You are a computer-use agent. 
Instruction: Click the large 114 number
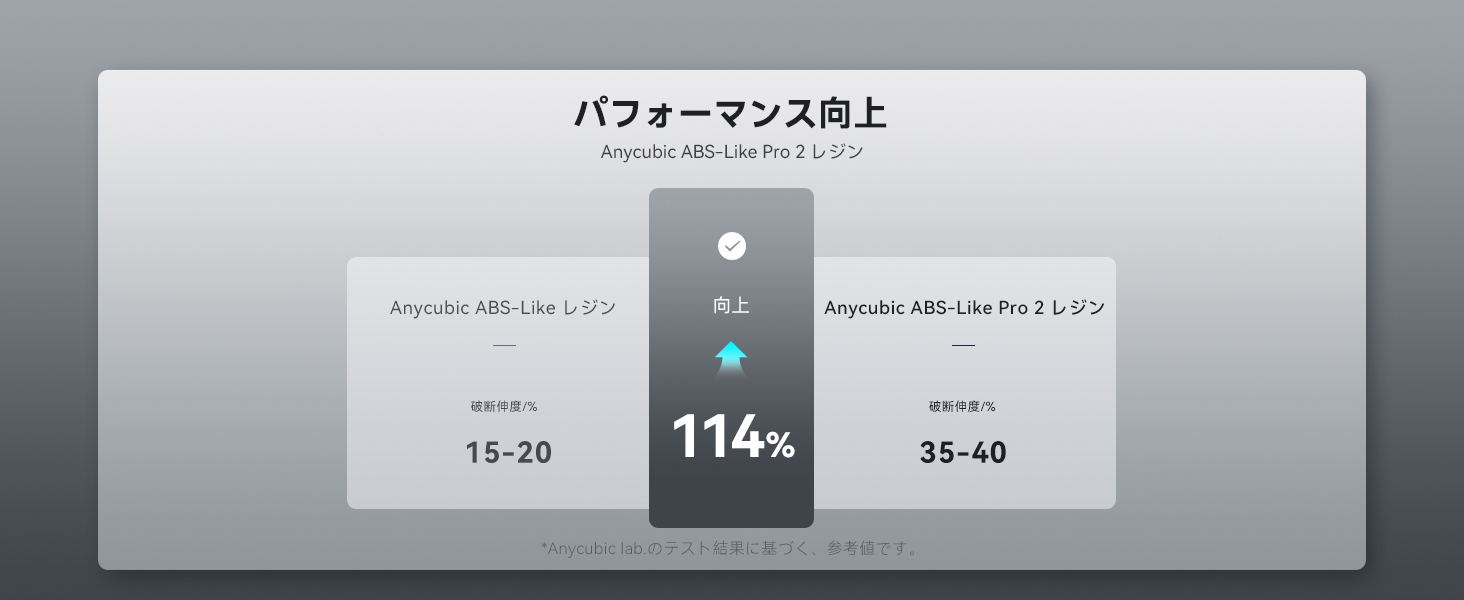pyautogui.click(x=717, y=438)
